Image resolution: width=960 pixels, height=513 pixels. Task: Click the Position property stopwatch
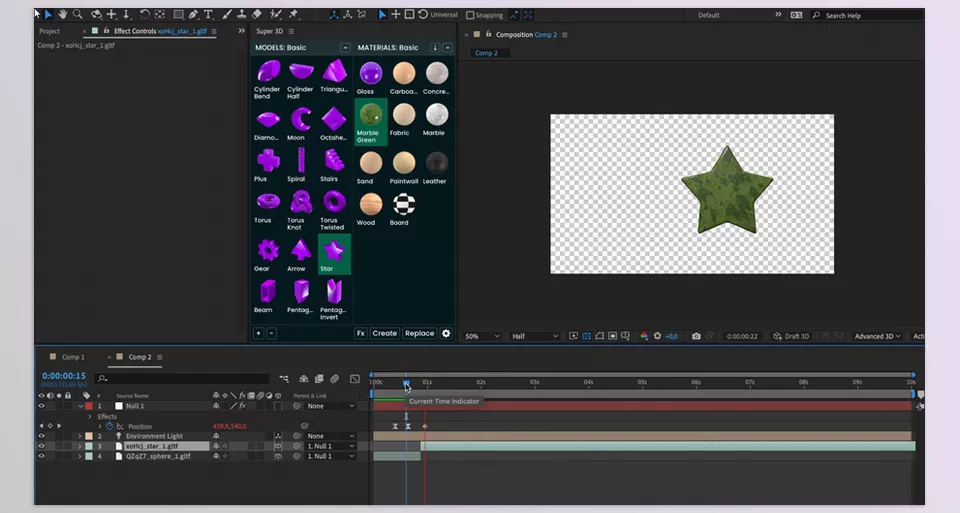[110, 426]
